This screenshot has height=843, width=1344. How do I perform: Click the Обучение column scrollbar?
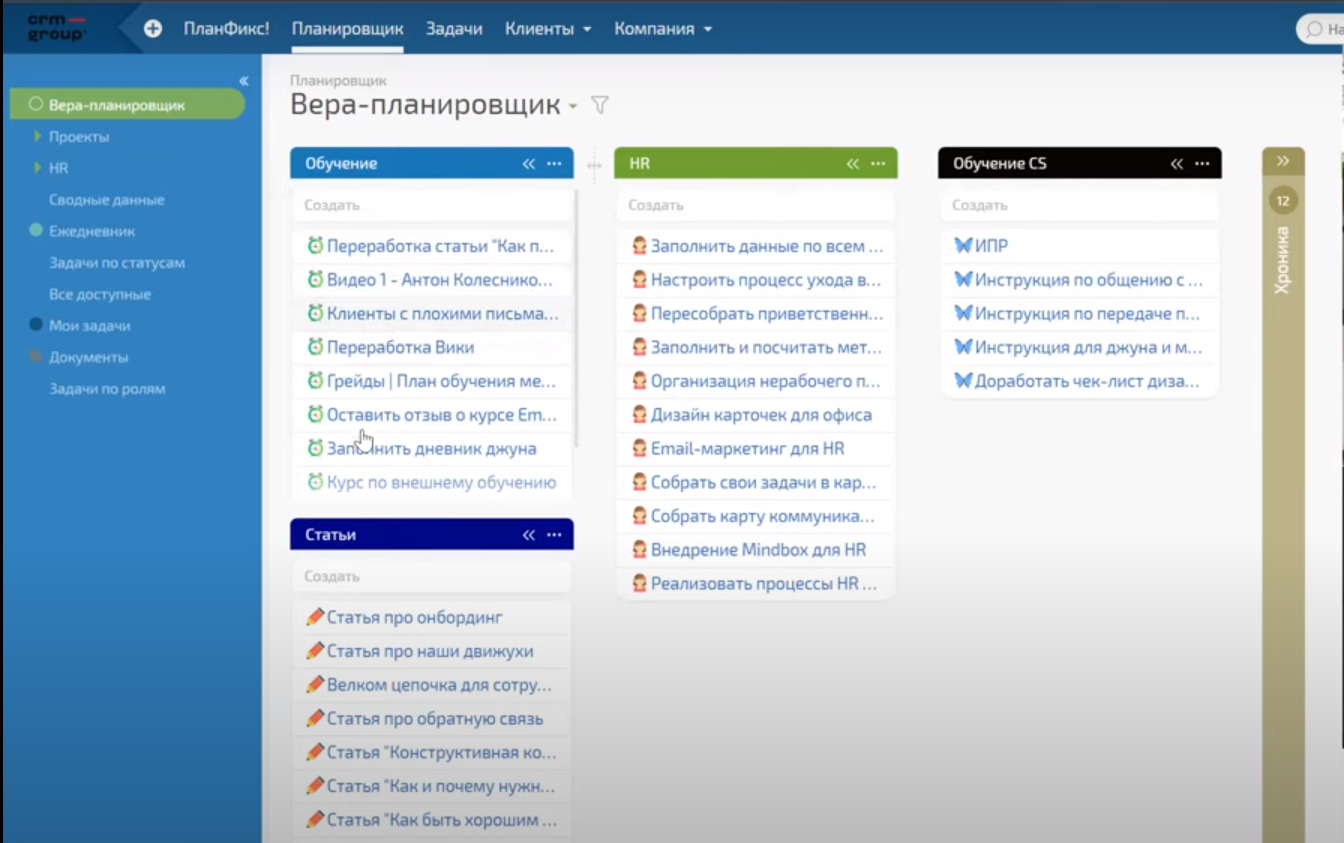click(x=577, y=318)
